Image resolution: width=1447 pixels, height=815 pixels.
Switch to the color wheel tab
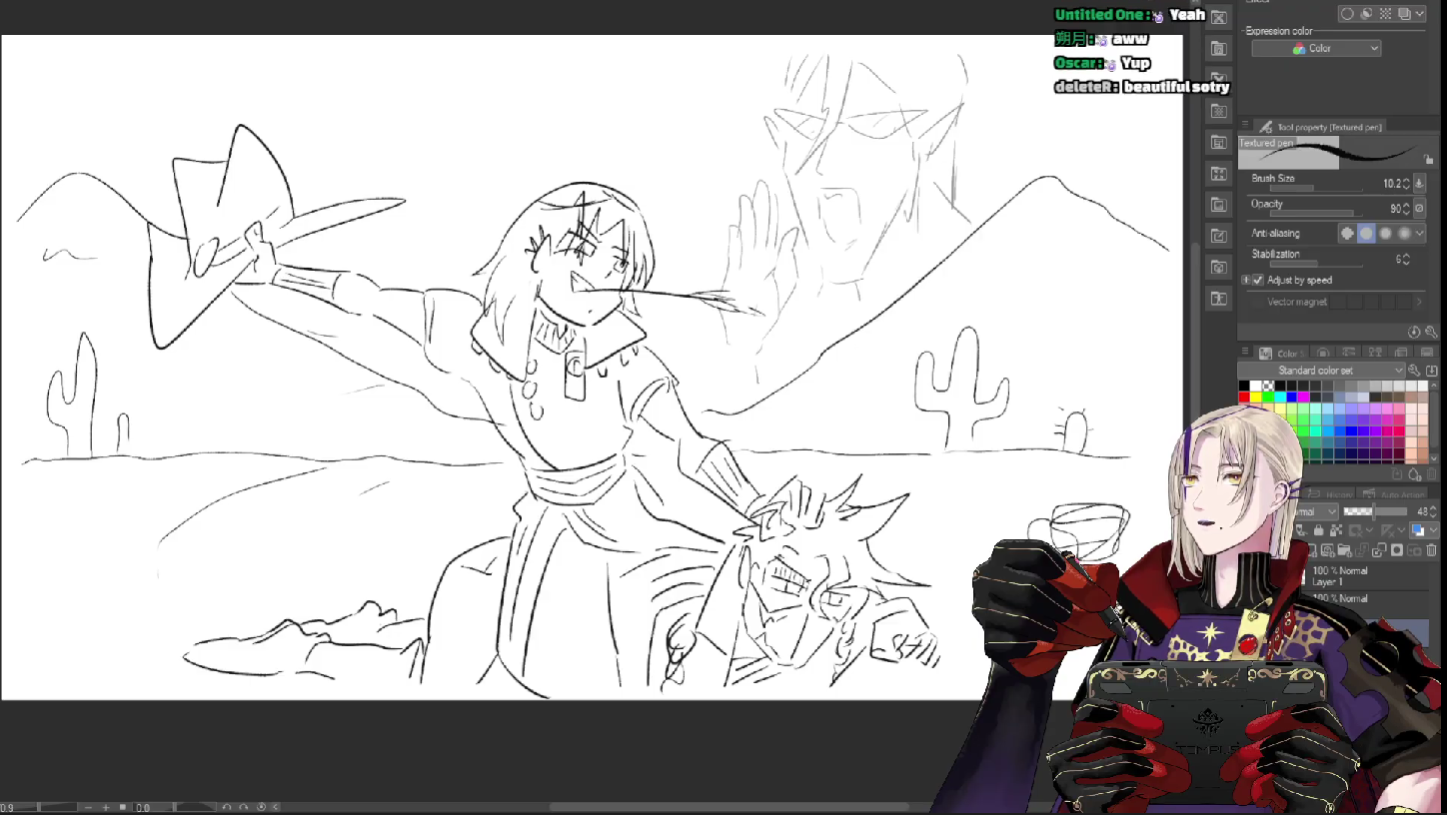(x=1323, y=353)
